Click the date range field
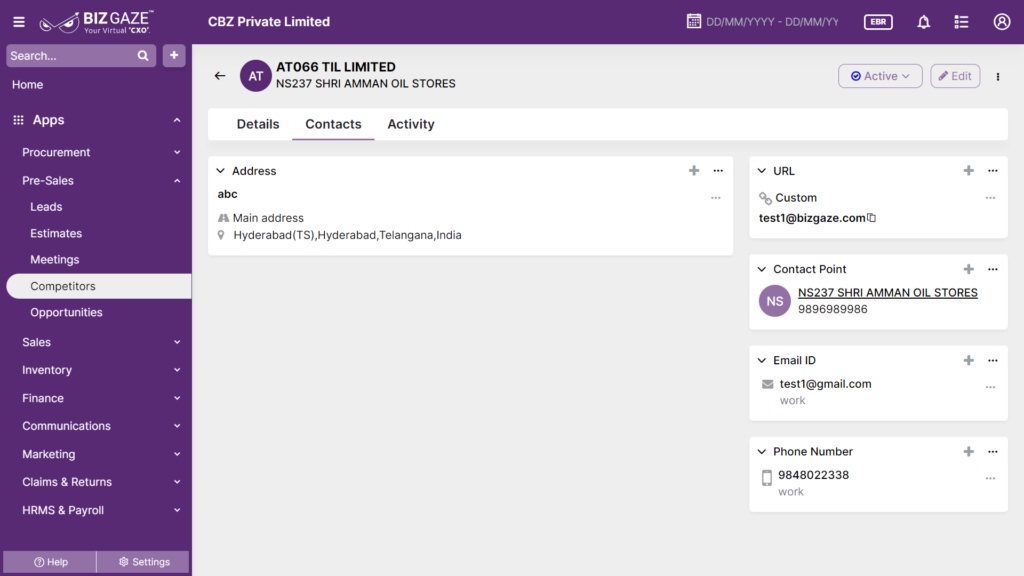Image resolution: width=1024 pixels, height=576 pixels. [772, 22]
